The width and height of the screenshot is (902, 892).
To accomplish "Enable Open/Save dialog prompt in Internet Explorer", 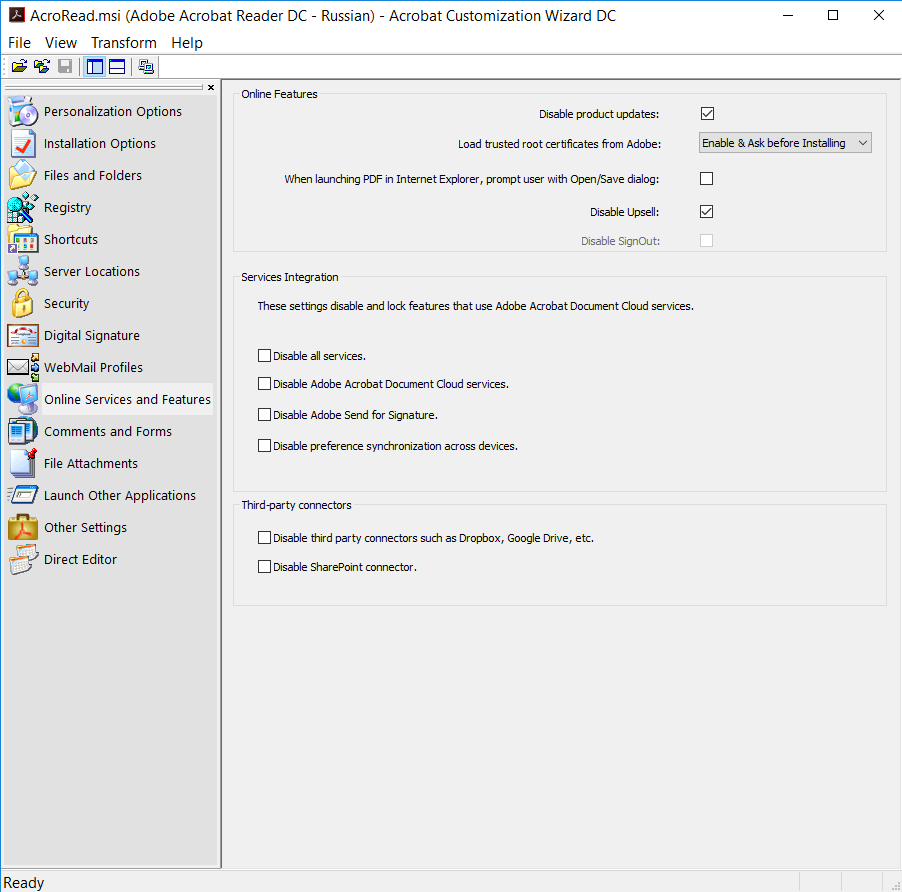I will pos(706,178).
